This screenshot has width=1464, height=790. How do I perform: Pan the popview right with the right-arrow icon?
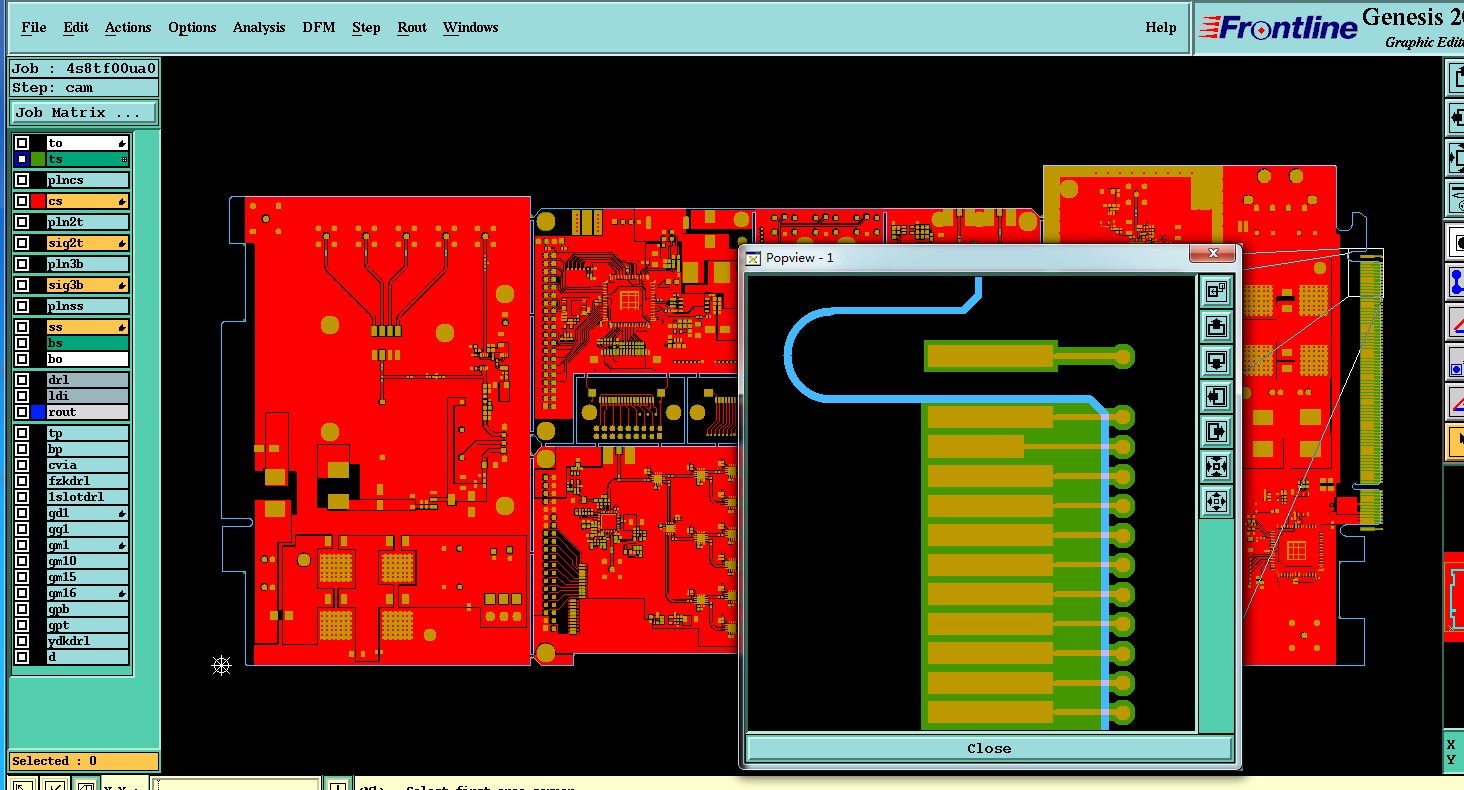point(1216,431)
